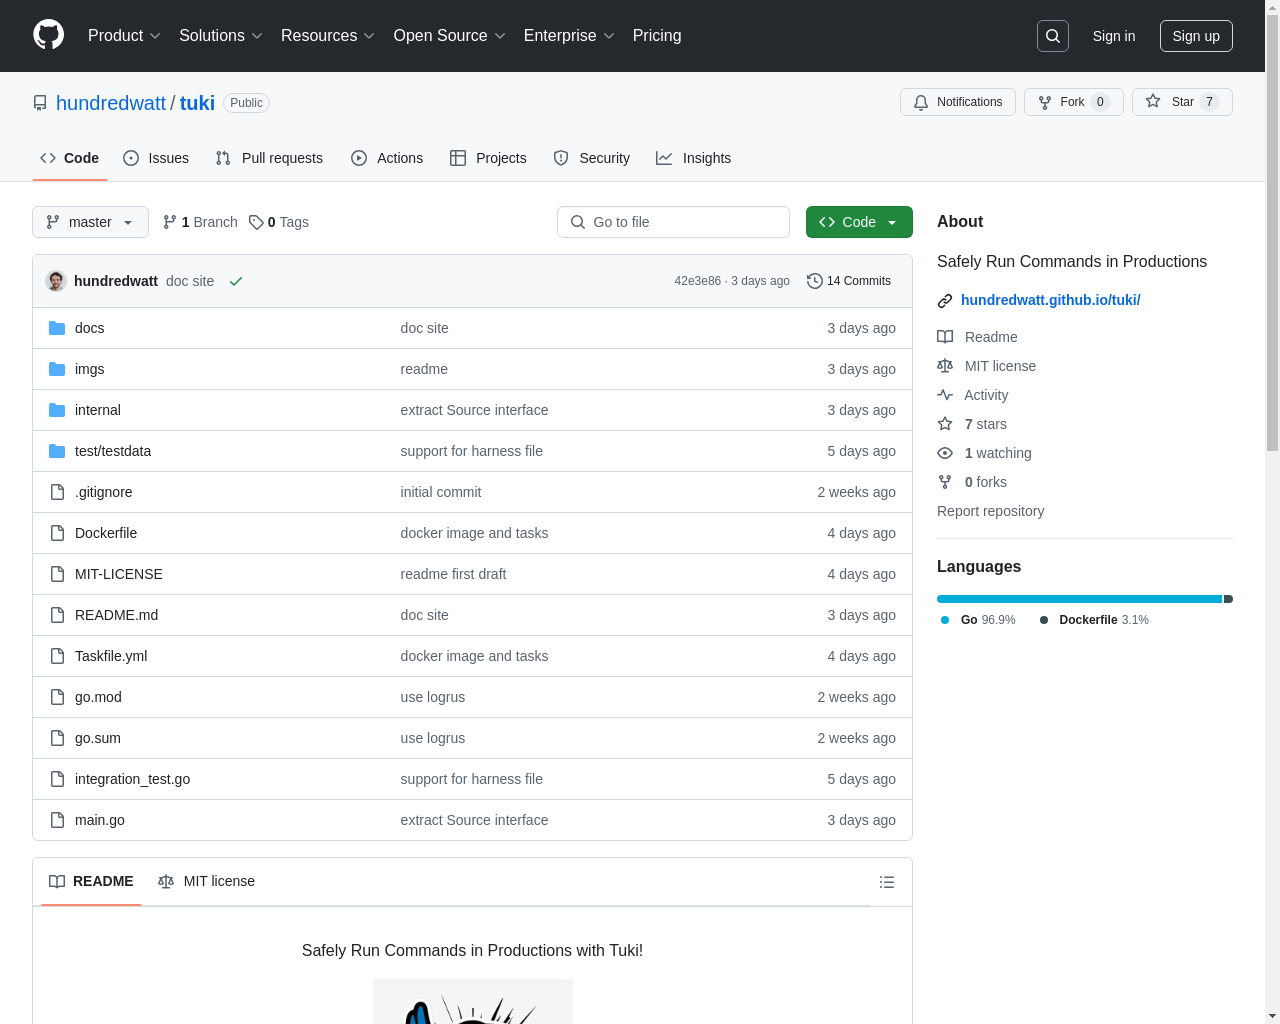Click the Notifications bell icon
Viewport: 1280px width, 1024px height.
pyautogui.click(x=921, y=102)
